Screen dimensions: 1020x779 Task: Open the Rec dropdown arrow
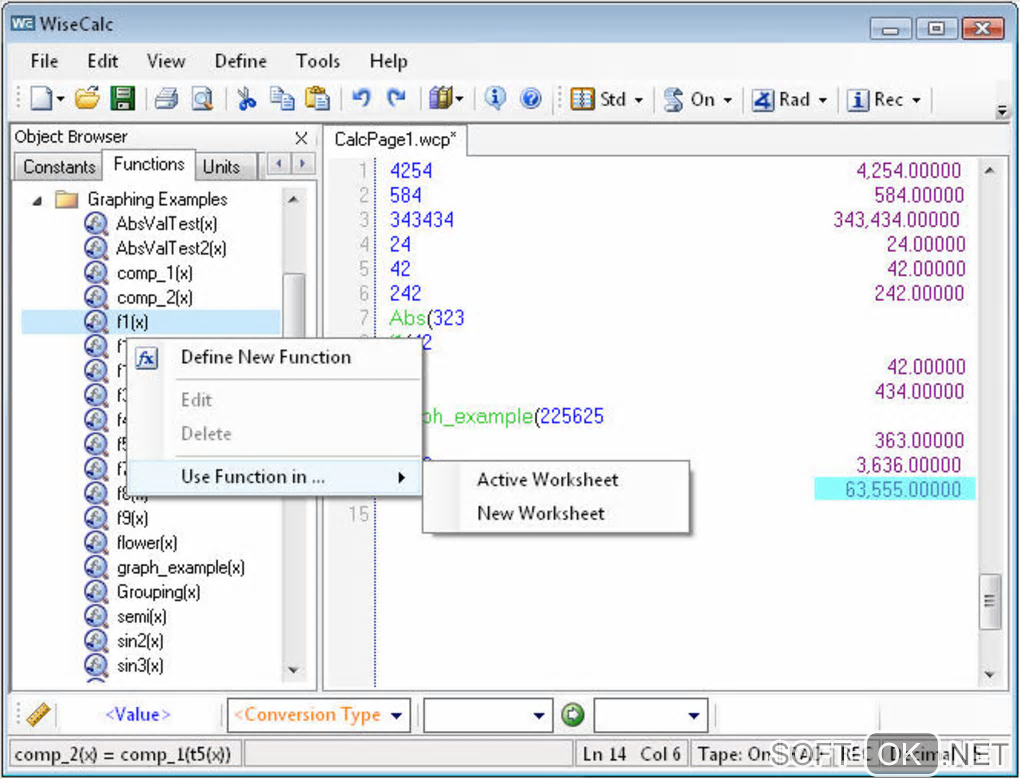(x=917, y=100)
